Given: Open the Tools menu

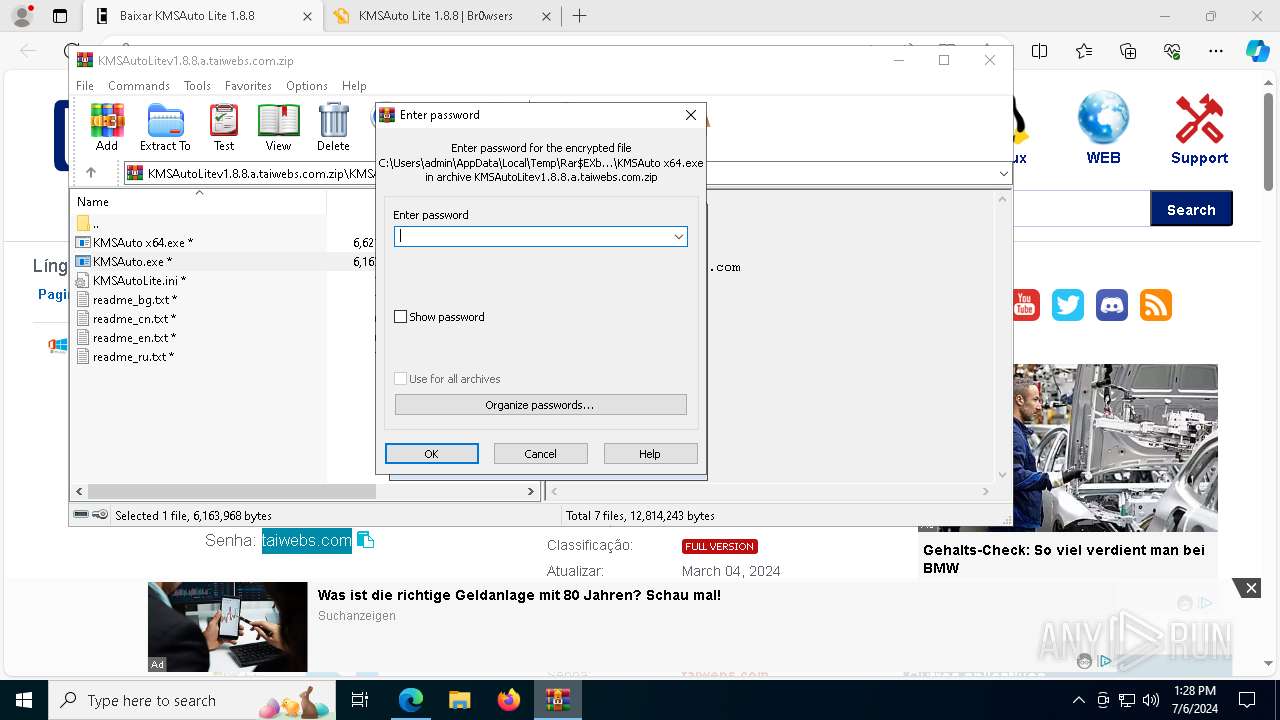Looking at the screenshot, I should click(x=197, y=86).
